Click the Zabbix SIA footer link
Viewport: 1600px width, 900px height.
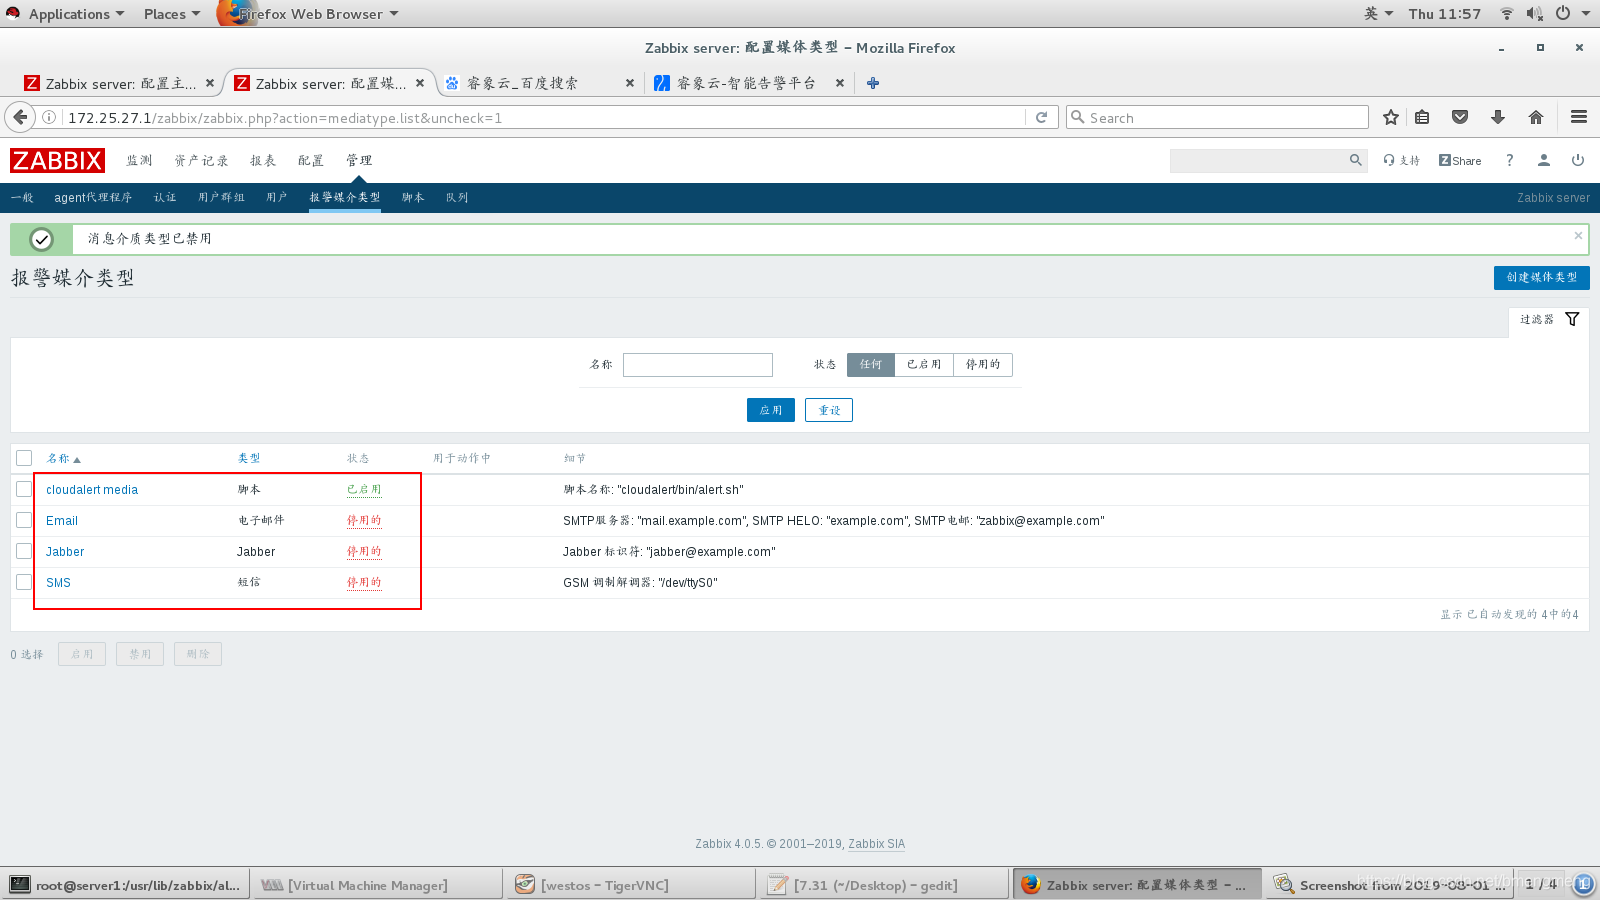(x=876, y=844)
